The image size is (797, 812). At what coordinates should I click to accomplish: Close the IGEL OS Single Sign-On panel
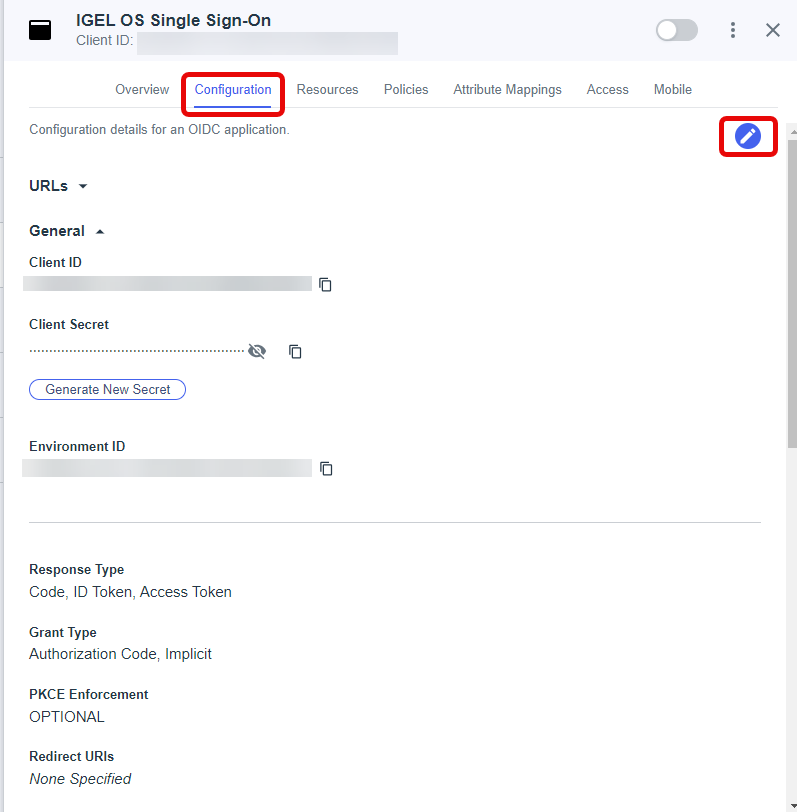click(773, 30)
